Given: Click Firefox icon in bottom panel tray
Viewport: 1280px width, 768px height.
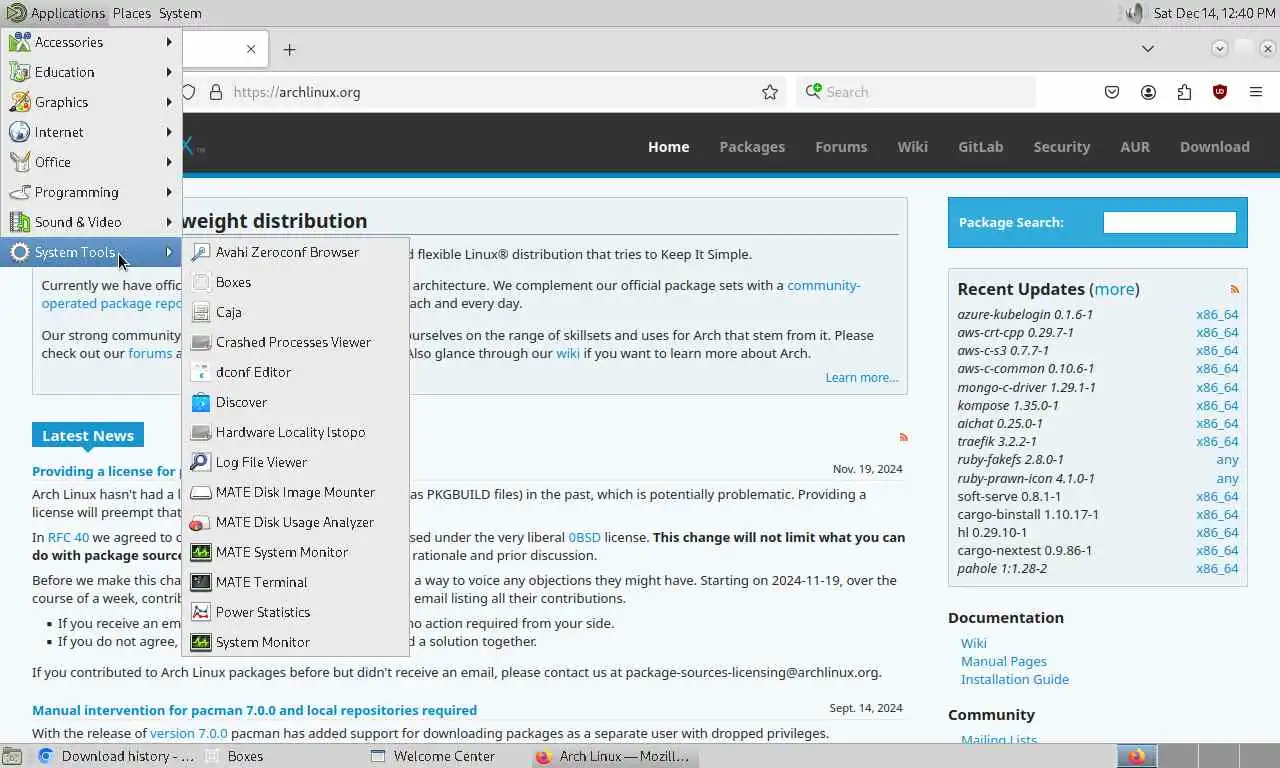Looking at the screenshot, I should pyautogui.click(x=1137, y=756).
